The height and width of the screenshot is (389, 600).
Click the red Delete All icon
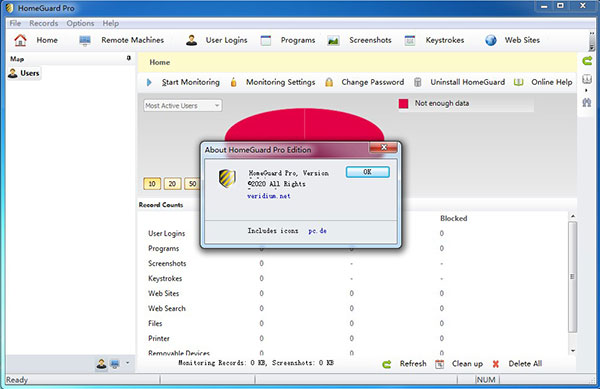click(x=496, y=364)
